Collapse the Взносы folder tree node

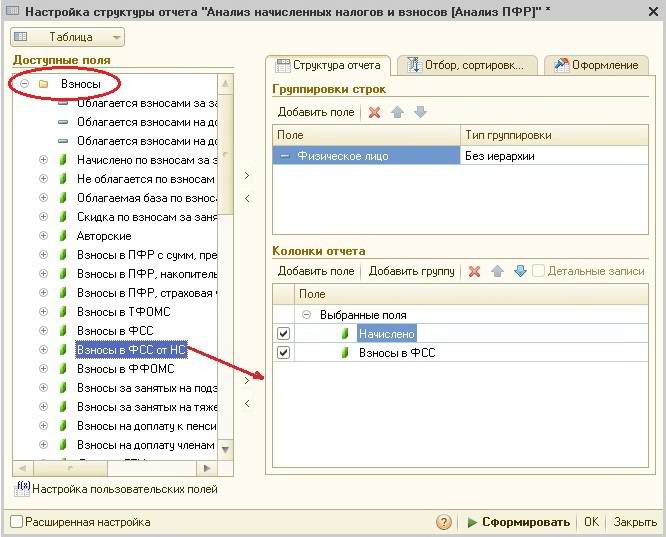[x=25, y=83]
